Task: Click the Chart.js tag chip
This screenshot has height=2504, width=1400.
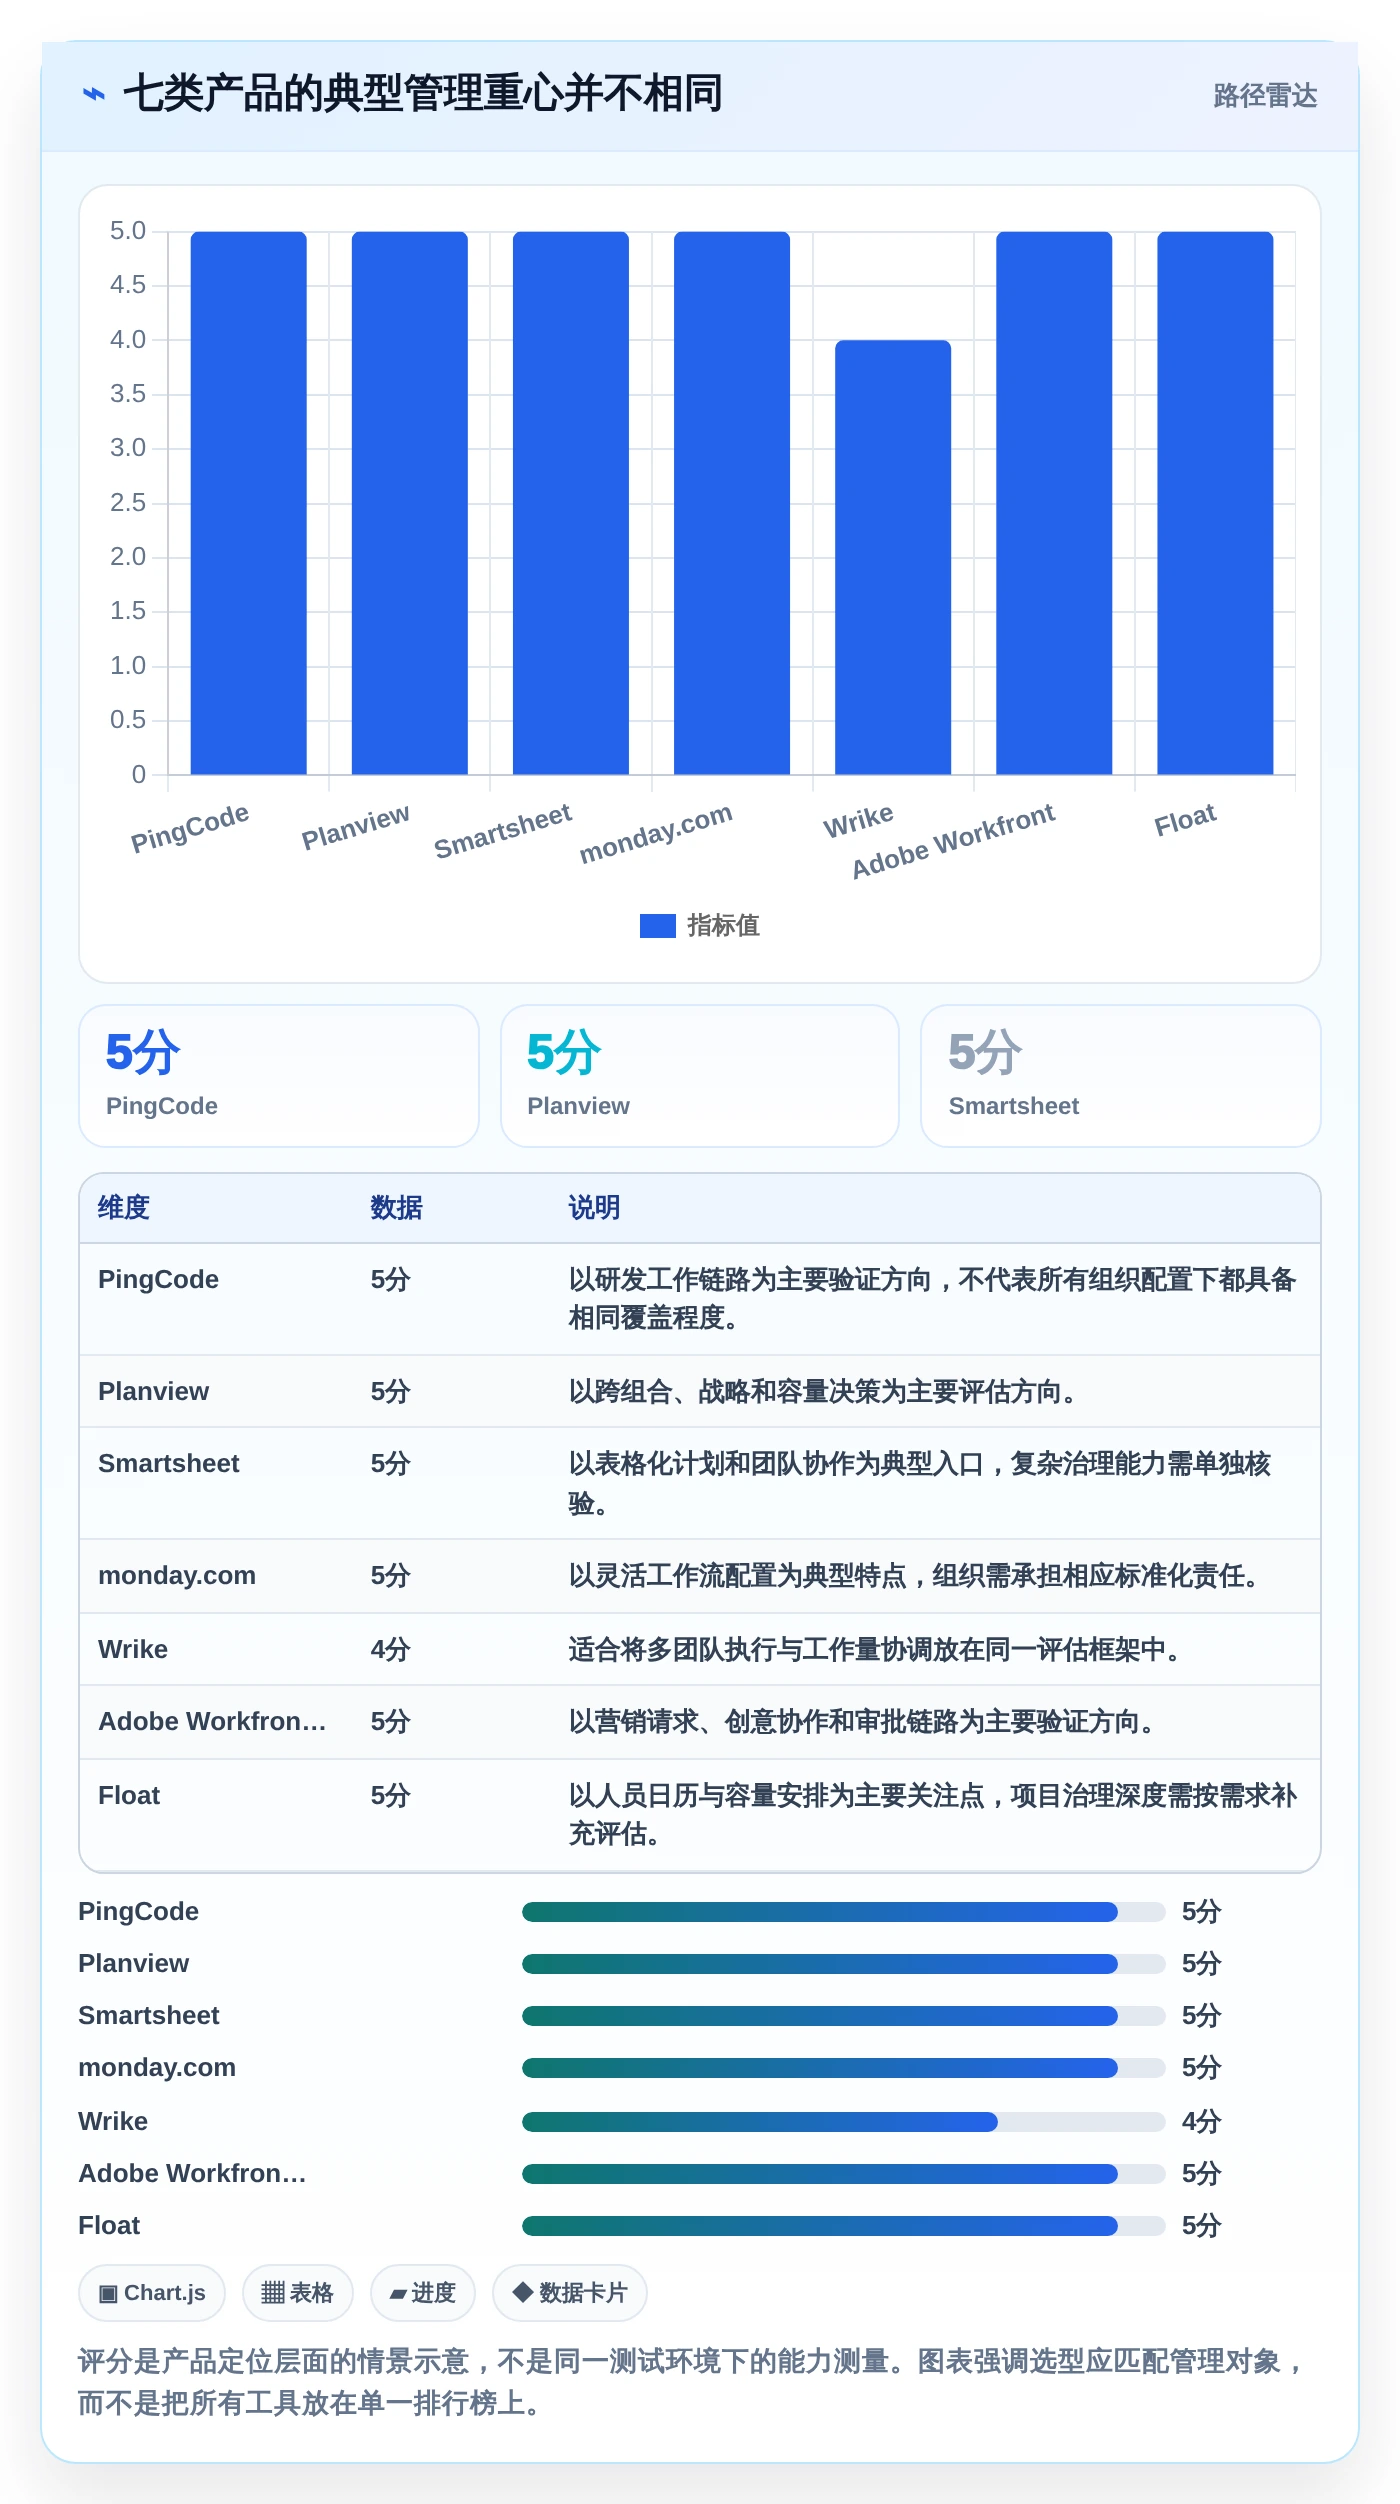Action: click(x=152, y=2293)
